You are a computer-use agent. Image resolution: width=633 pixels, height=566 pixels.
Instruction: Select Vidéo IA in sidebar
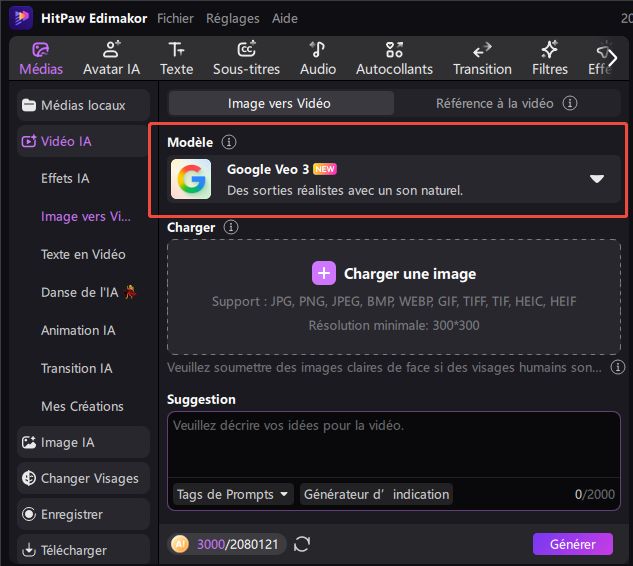click(x=84, y=141)
